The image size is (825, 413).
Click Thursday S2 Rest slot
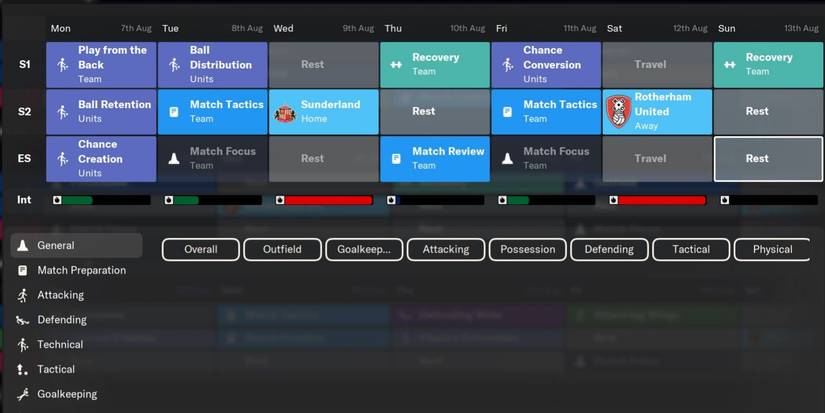pyautogui.click(x=435, y=112)
